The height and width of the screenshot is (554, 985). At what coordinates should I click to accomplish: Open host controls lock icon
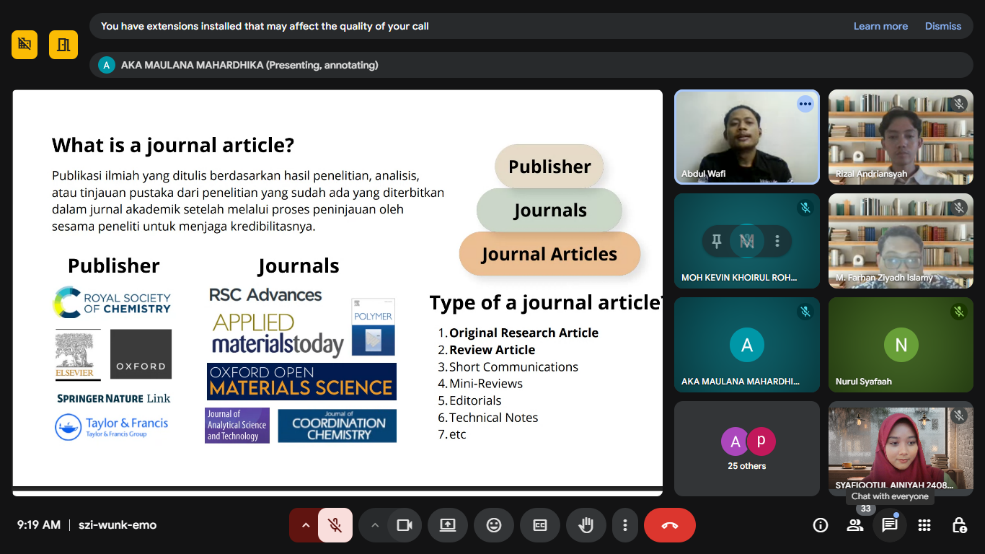tap(959, 525)
